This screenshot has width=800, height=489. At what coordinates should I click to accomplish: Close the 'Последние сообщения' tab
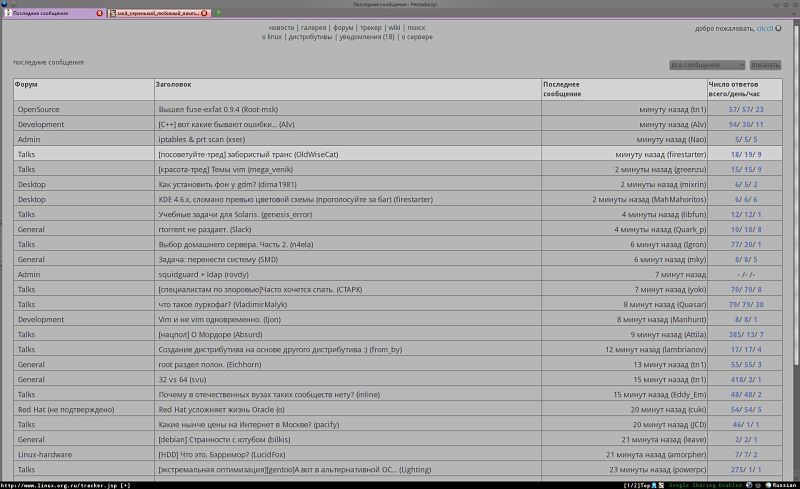click(x=99, y=13)
